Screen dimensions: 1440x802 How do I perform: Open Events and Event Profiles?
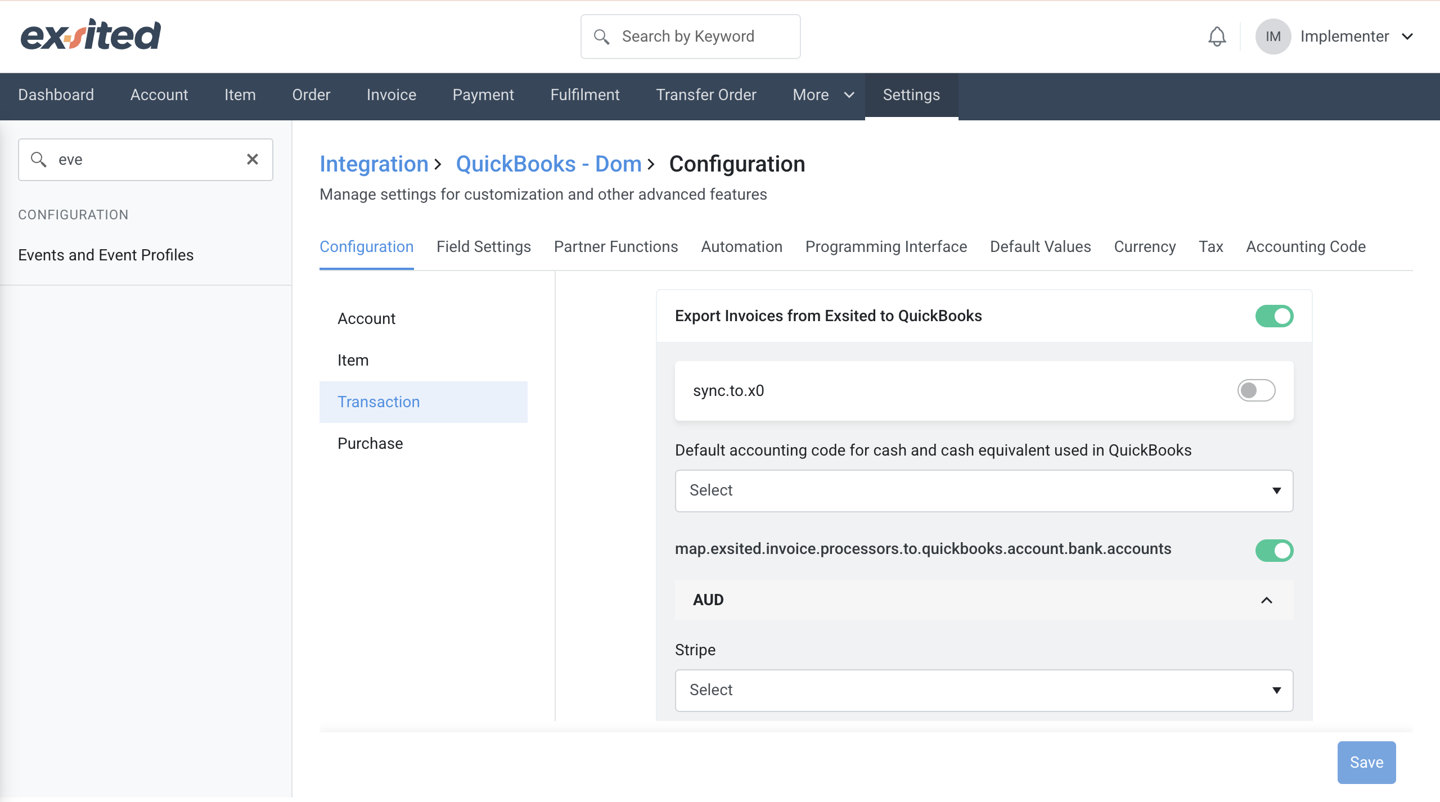point(106,255)
